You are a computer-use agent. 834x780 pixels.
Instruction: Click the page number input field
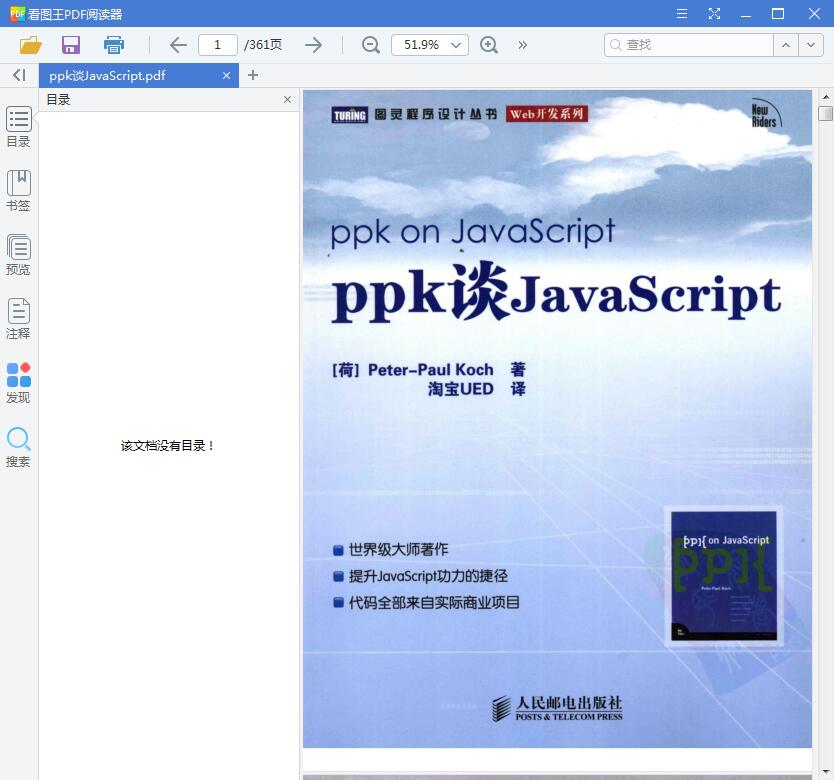tap(218, 45)
